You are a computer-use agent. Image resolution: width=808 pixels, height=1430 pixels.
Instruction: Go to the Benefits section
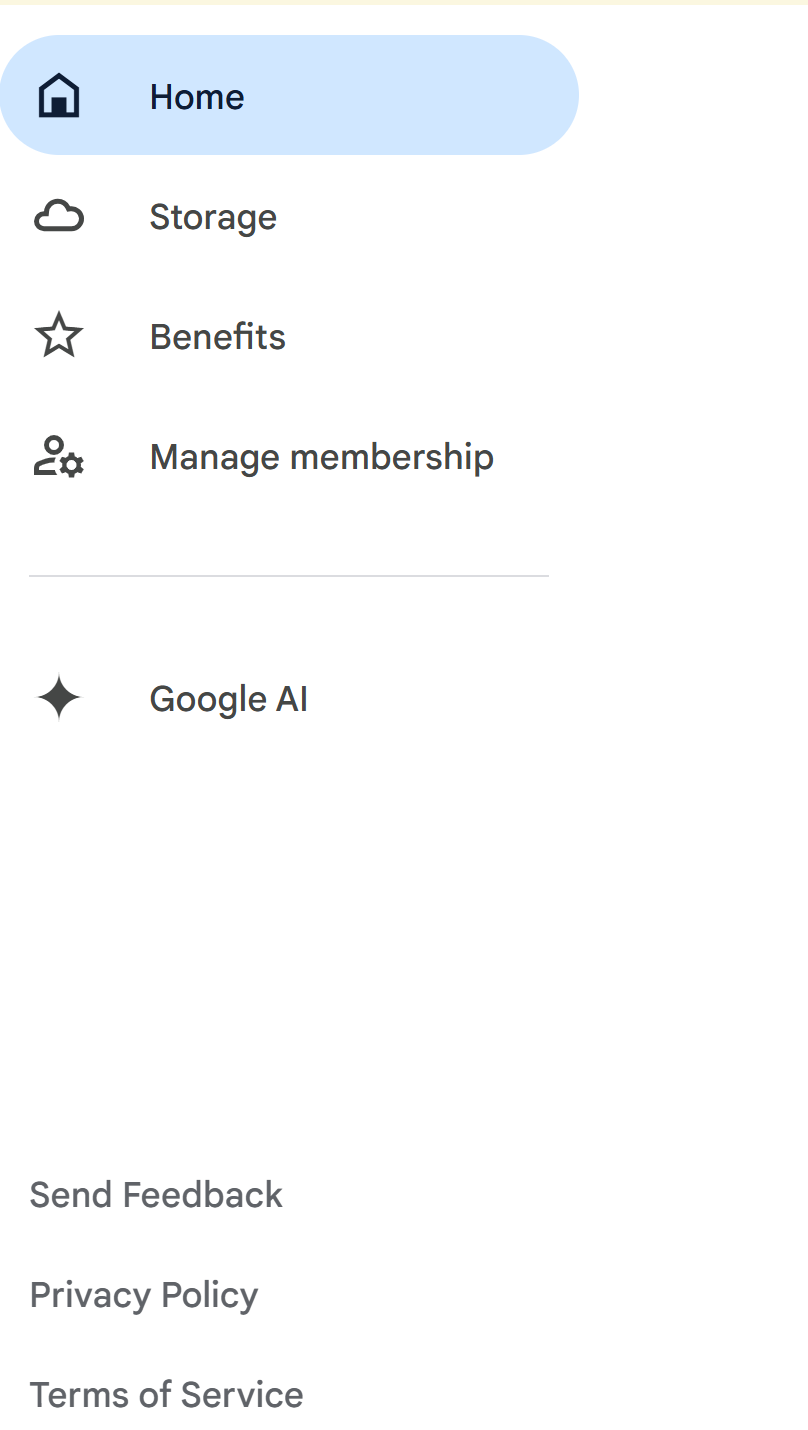(218, 337)
